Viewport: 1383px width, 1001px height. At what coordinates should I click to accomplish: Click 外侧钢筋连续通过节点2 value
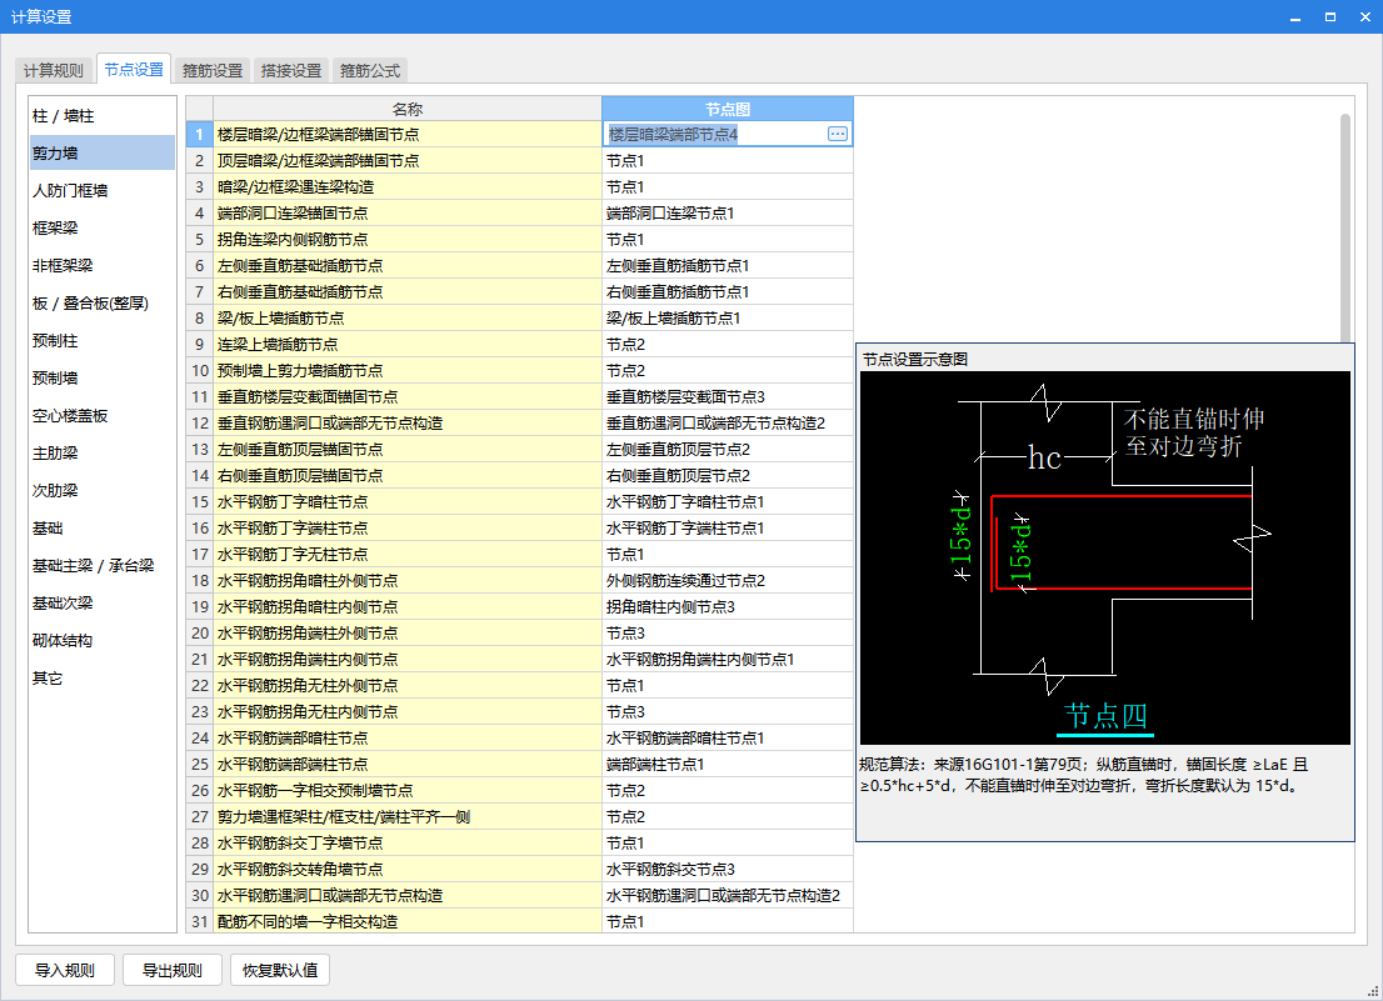(x=727, y=581)
